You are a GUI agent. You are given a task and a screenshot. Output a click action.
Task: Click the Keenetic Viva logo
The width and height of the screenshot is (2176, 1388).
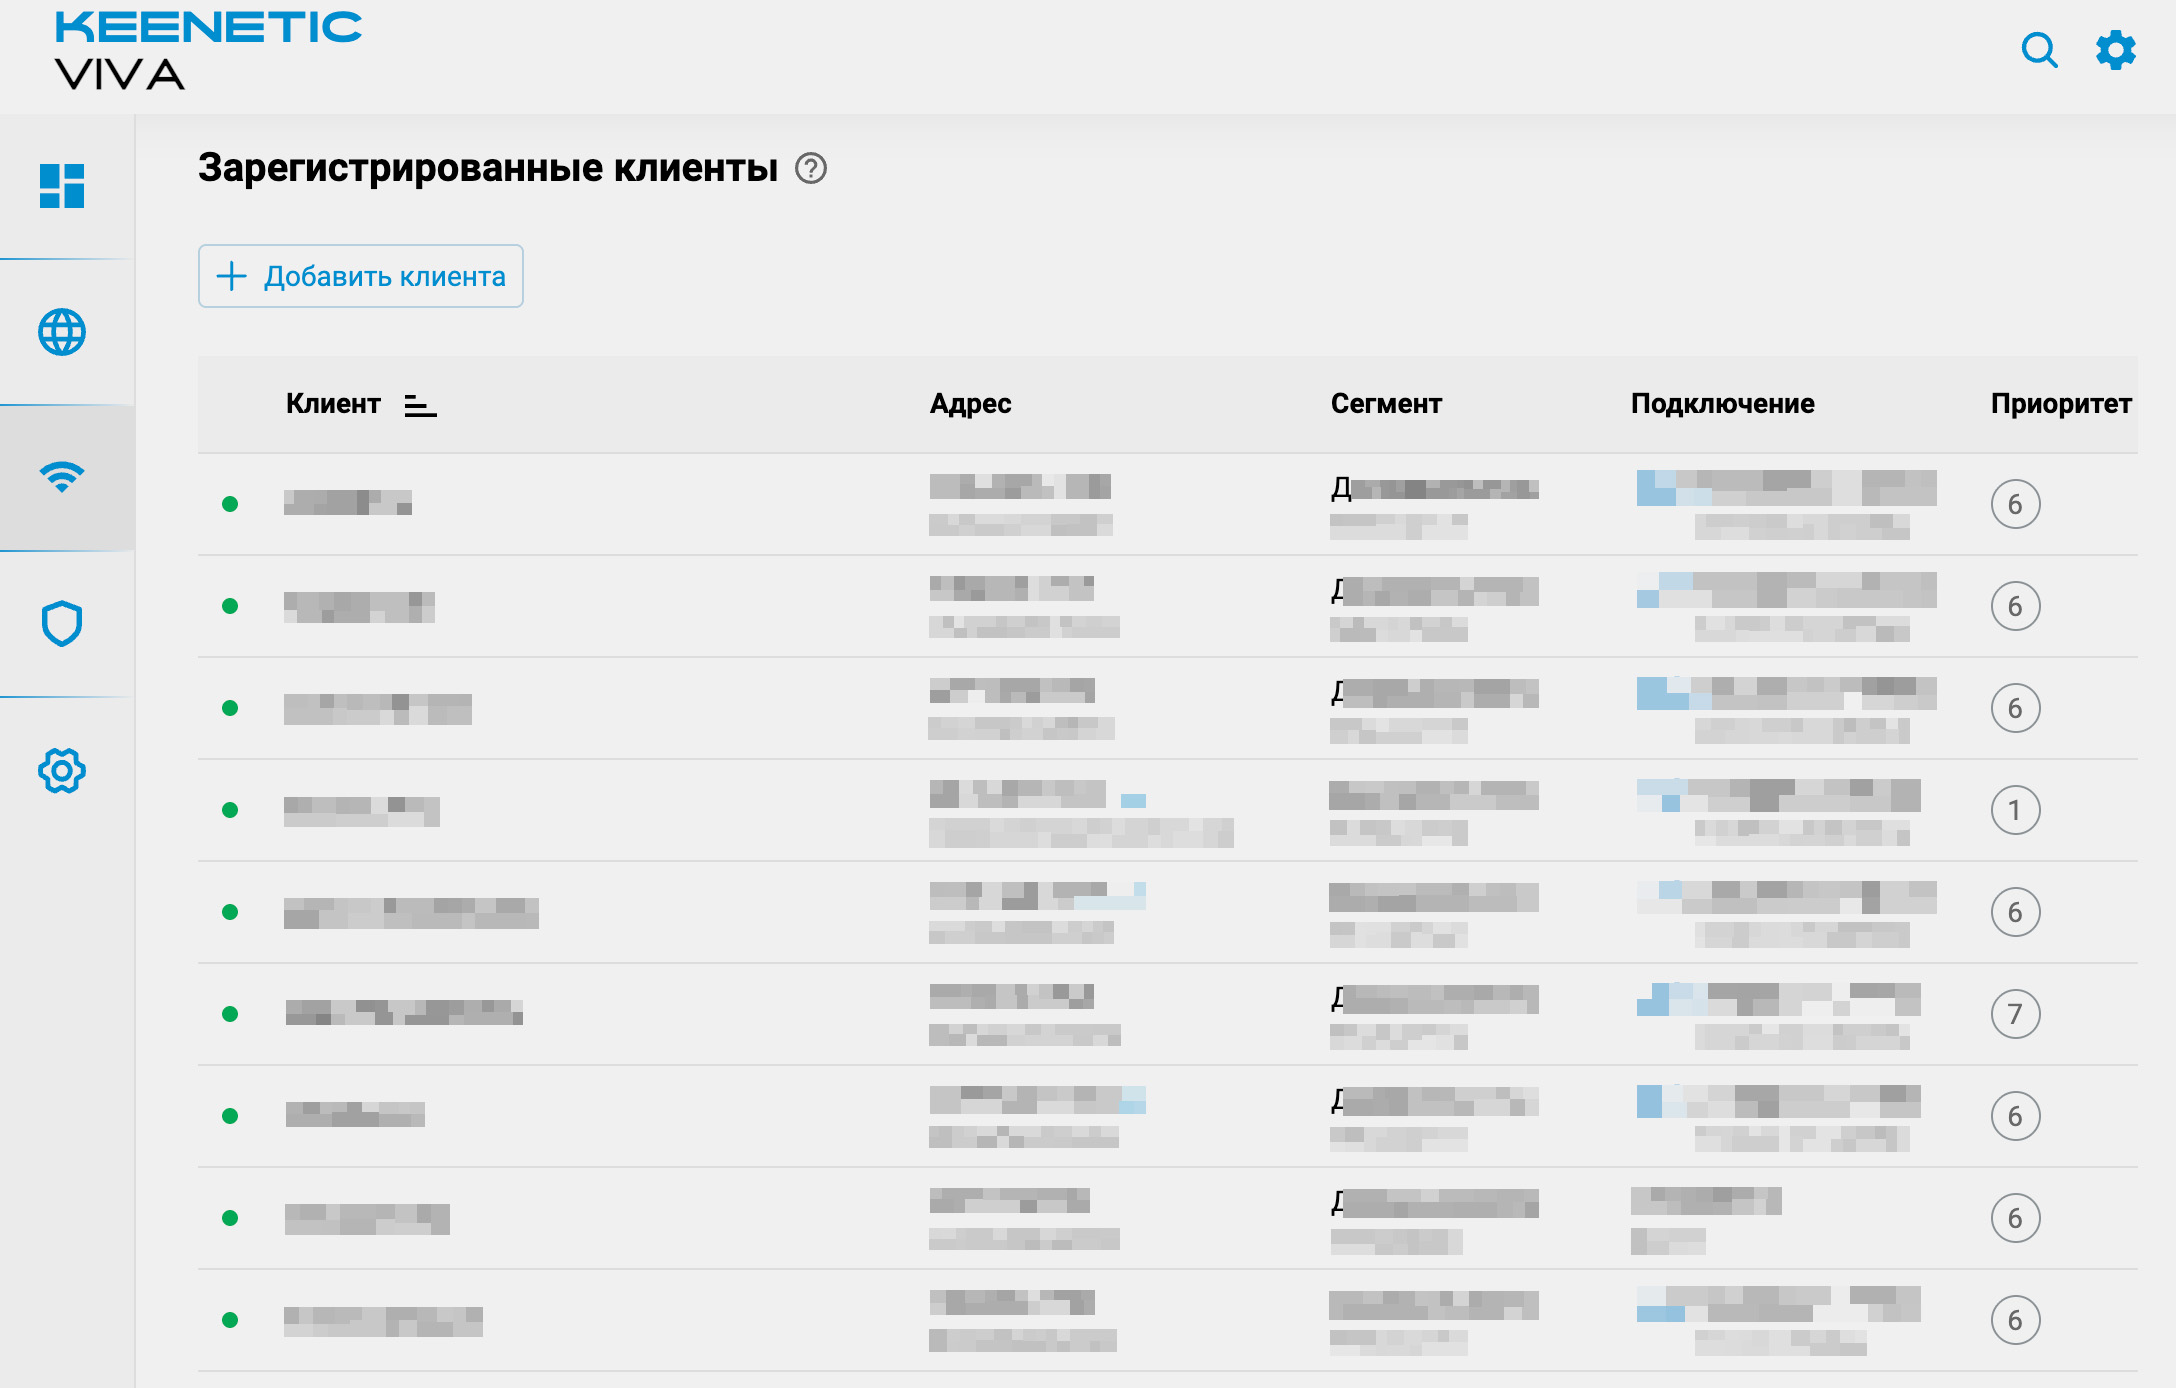tap(208, 50)
